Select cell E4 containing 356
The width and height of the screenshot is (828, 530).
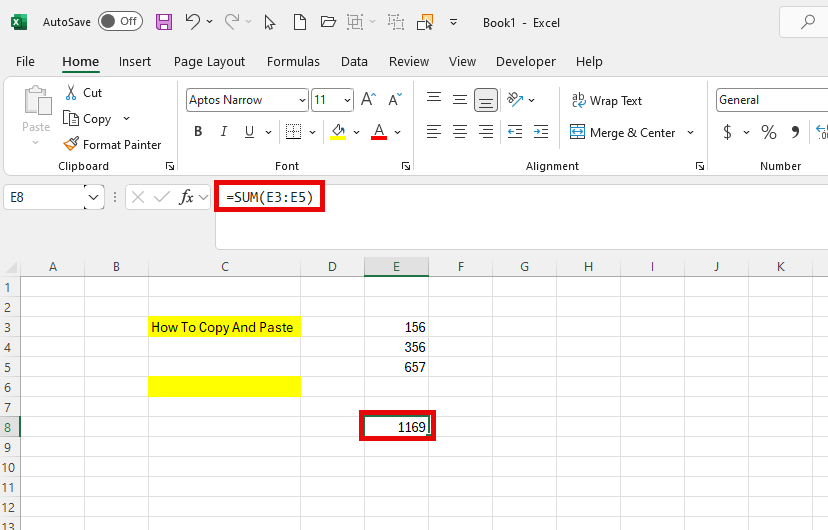point(396,347)
